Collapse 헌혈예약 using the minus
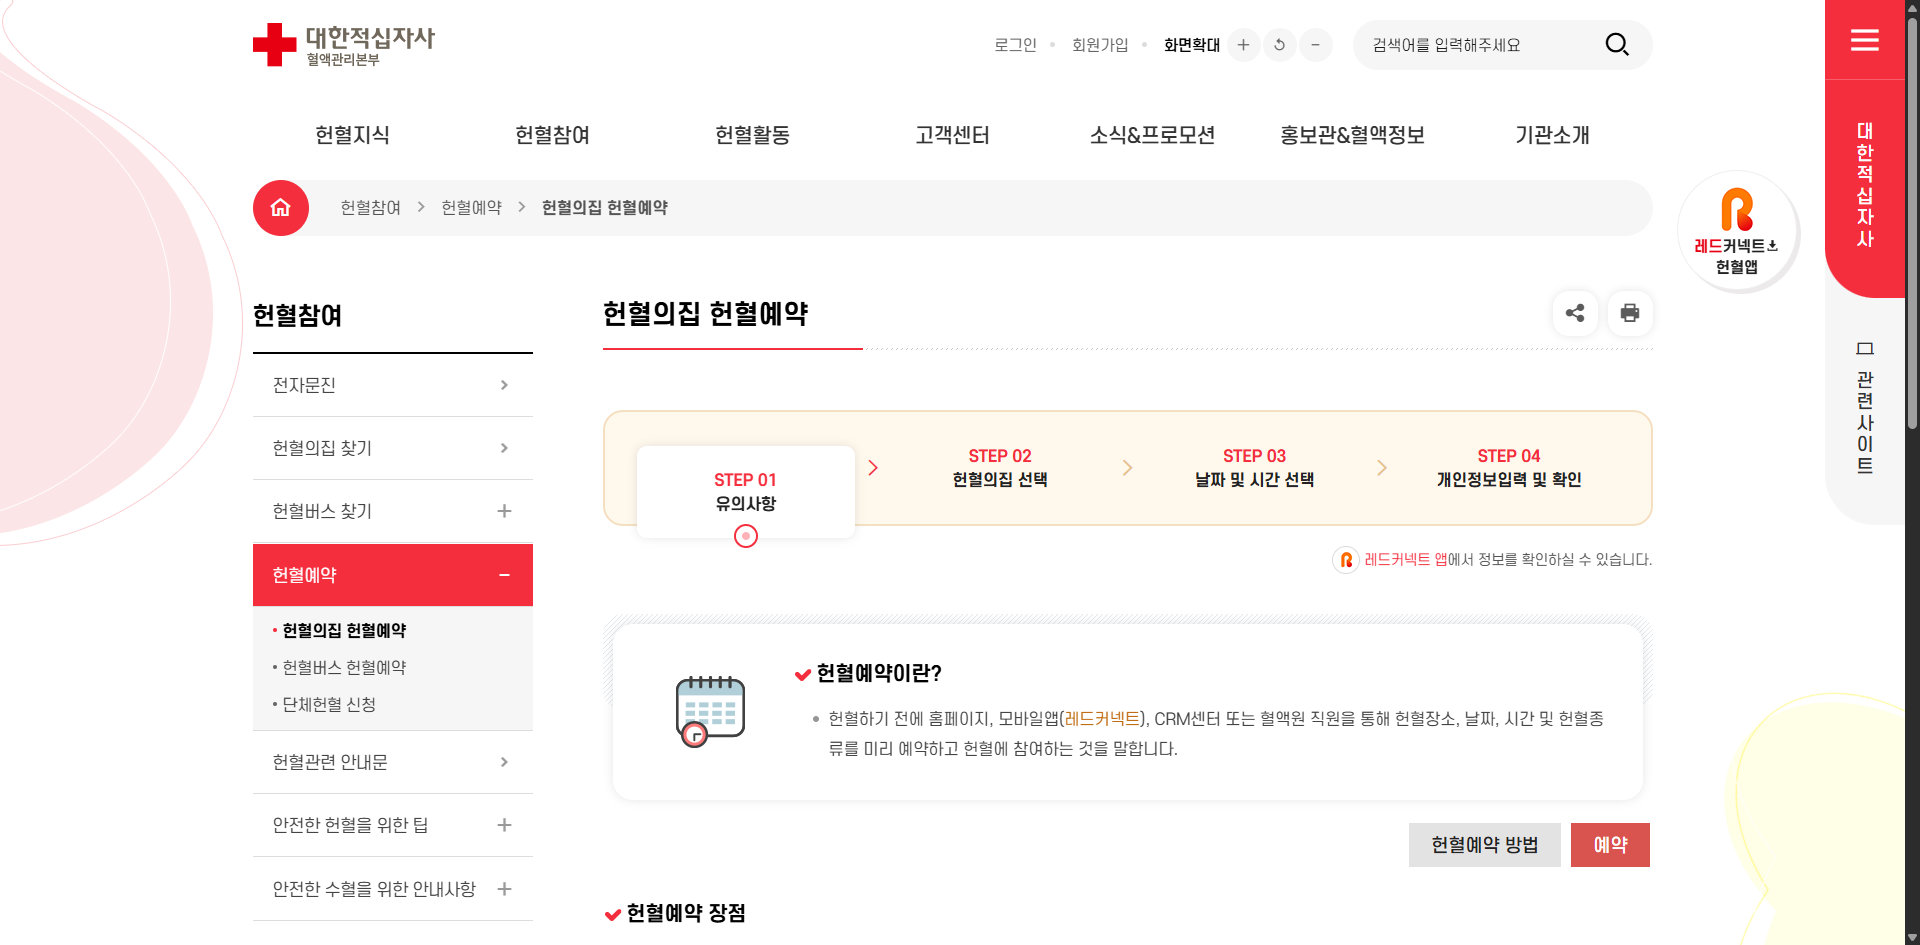Viewport: 1920px width, 945px height. click(504, 575)
